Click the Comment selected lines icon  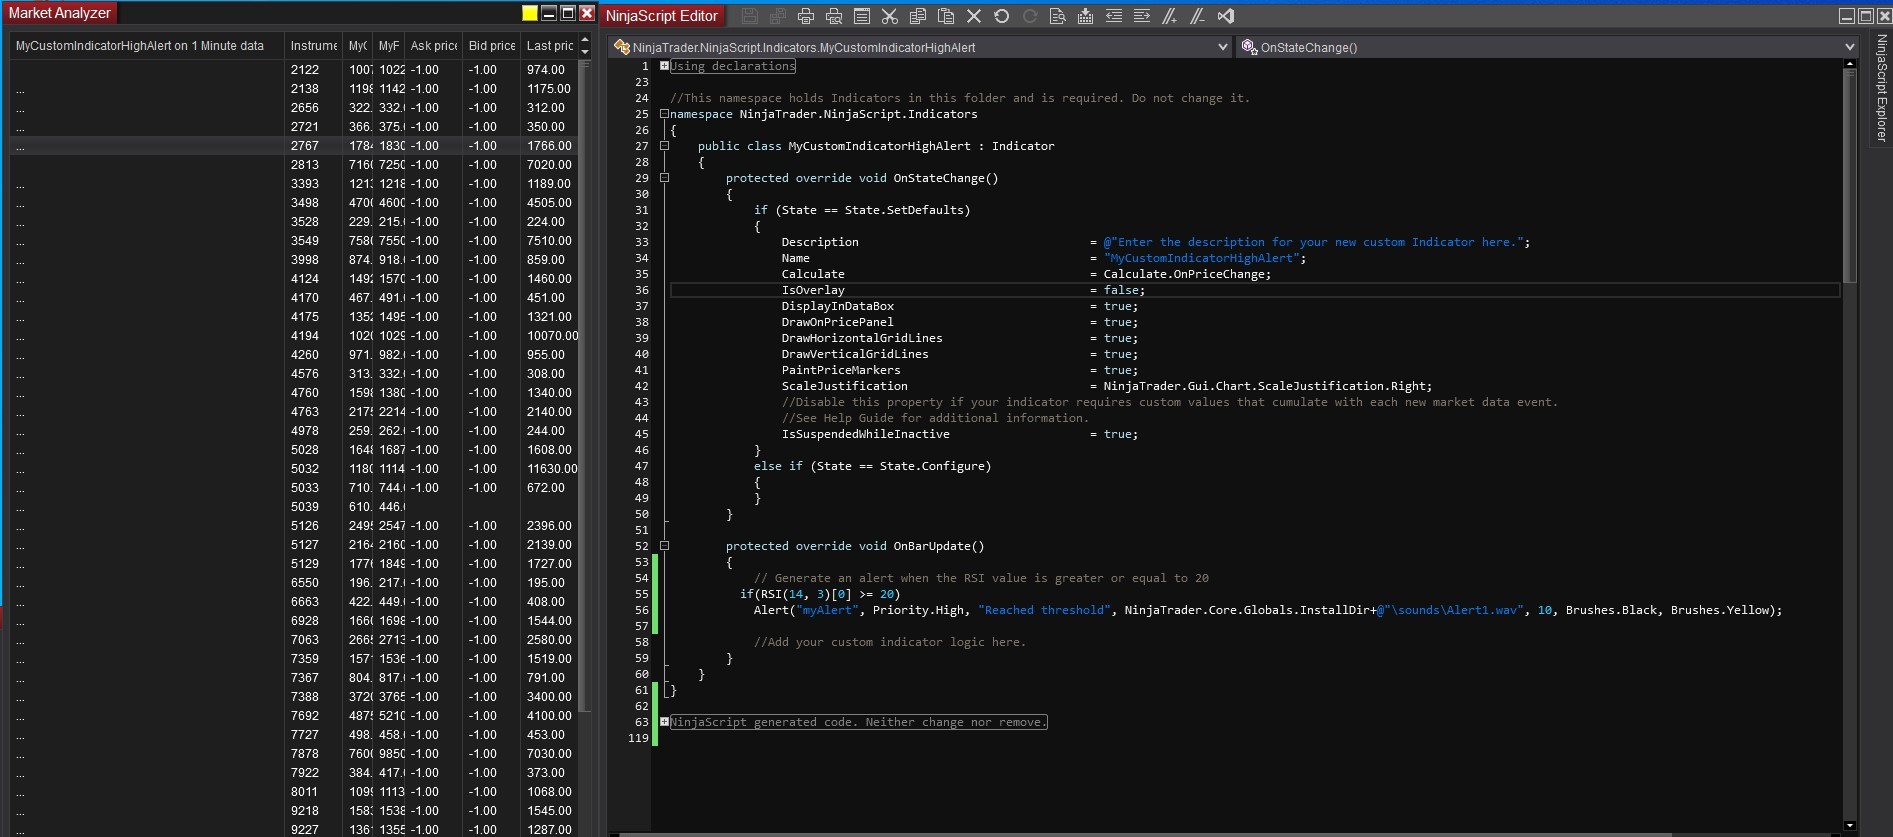coord(1169,16)
